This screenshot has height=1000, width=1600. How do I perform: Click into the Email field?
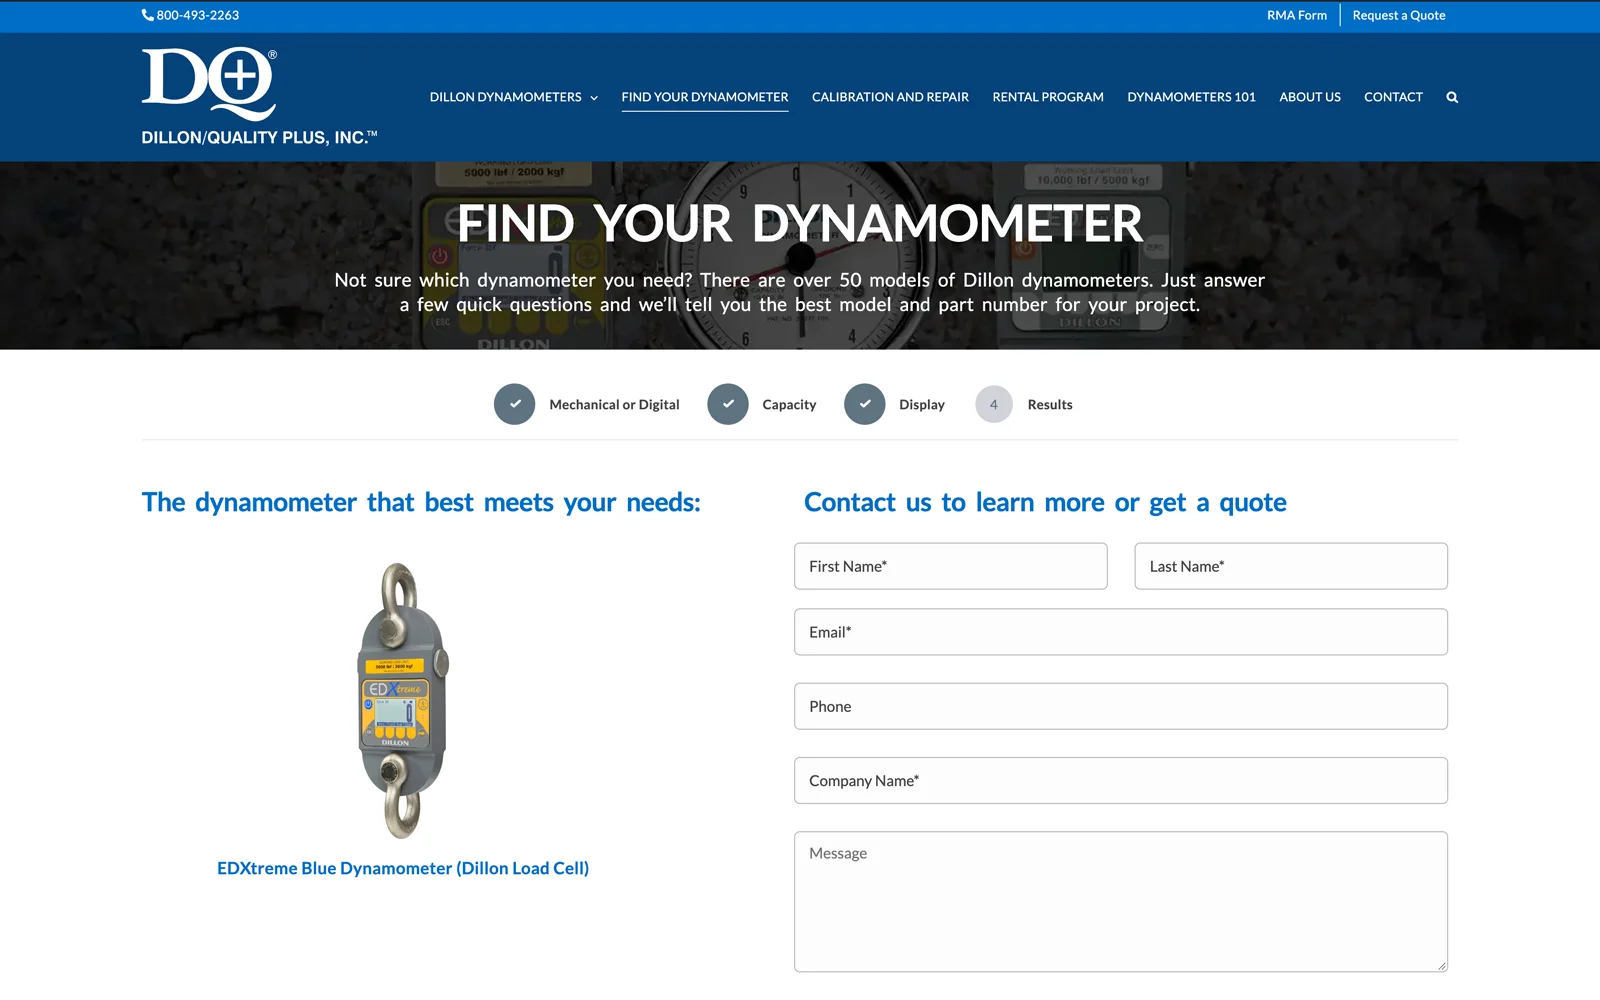[1121, 632]
